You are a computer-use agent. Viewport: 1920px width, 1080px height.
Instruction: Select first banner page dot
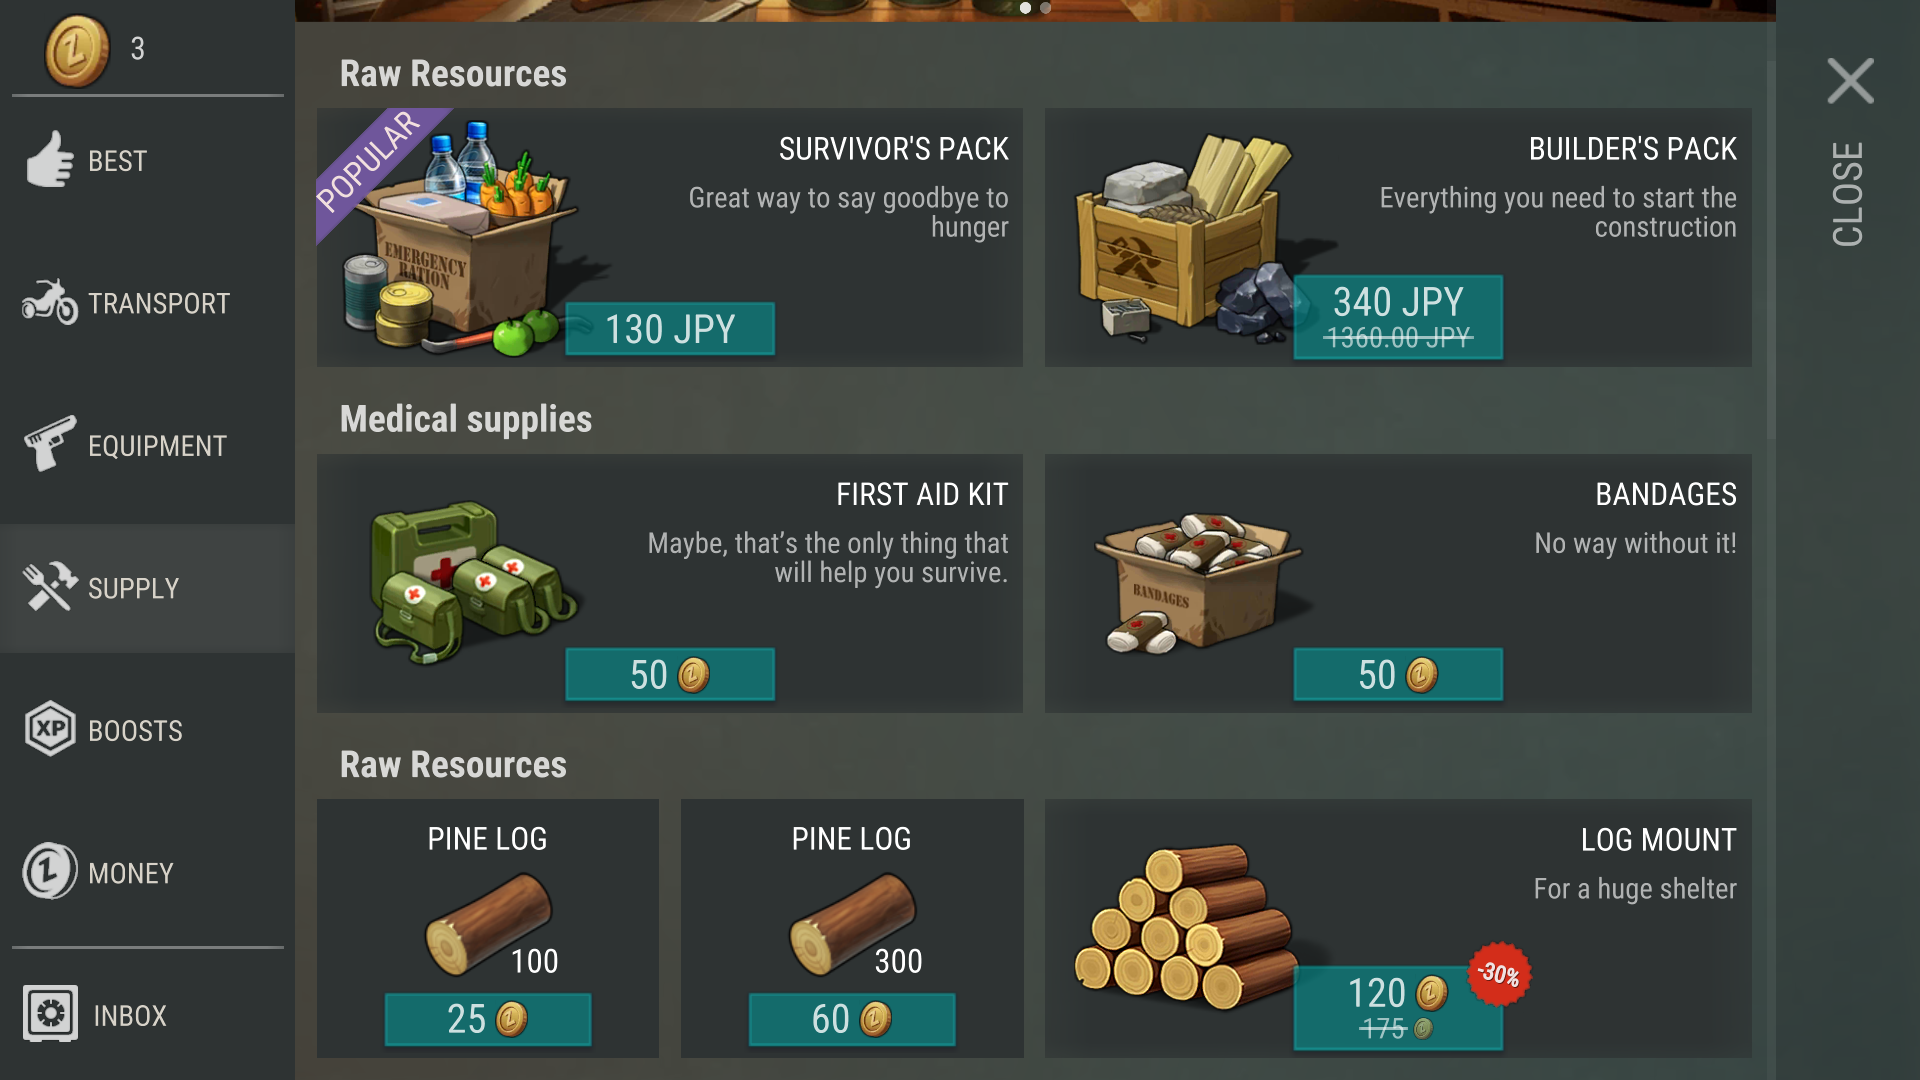1025,7
